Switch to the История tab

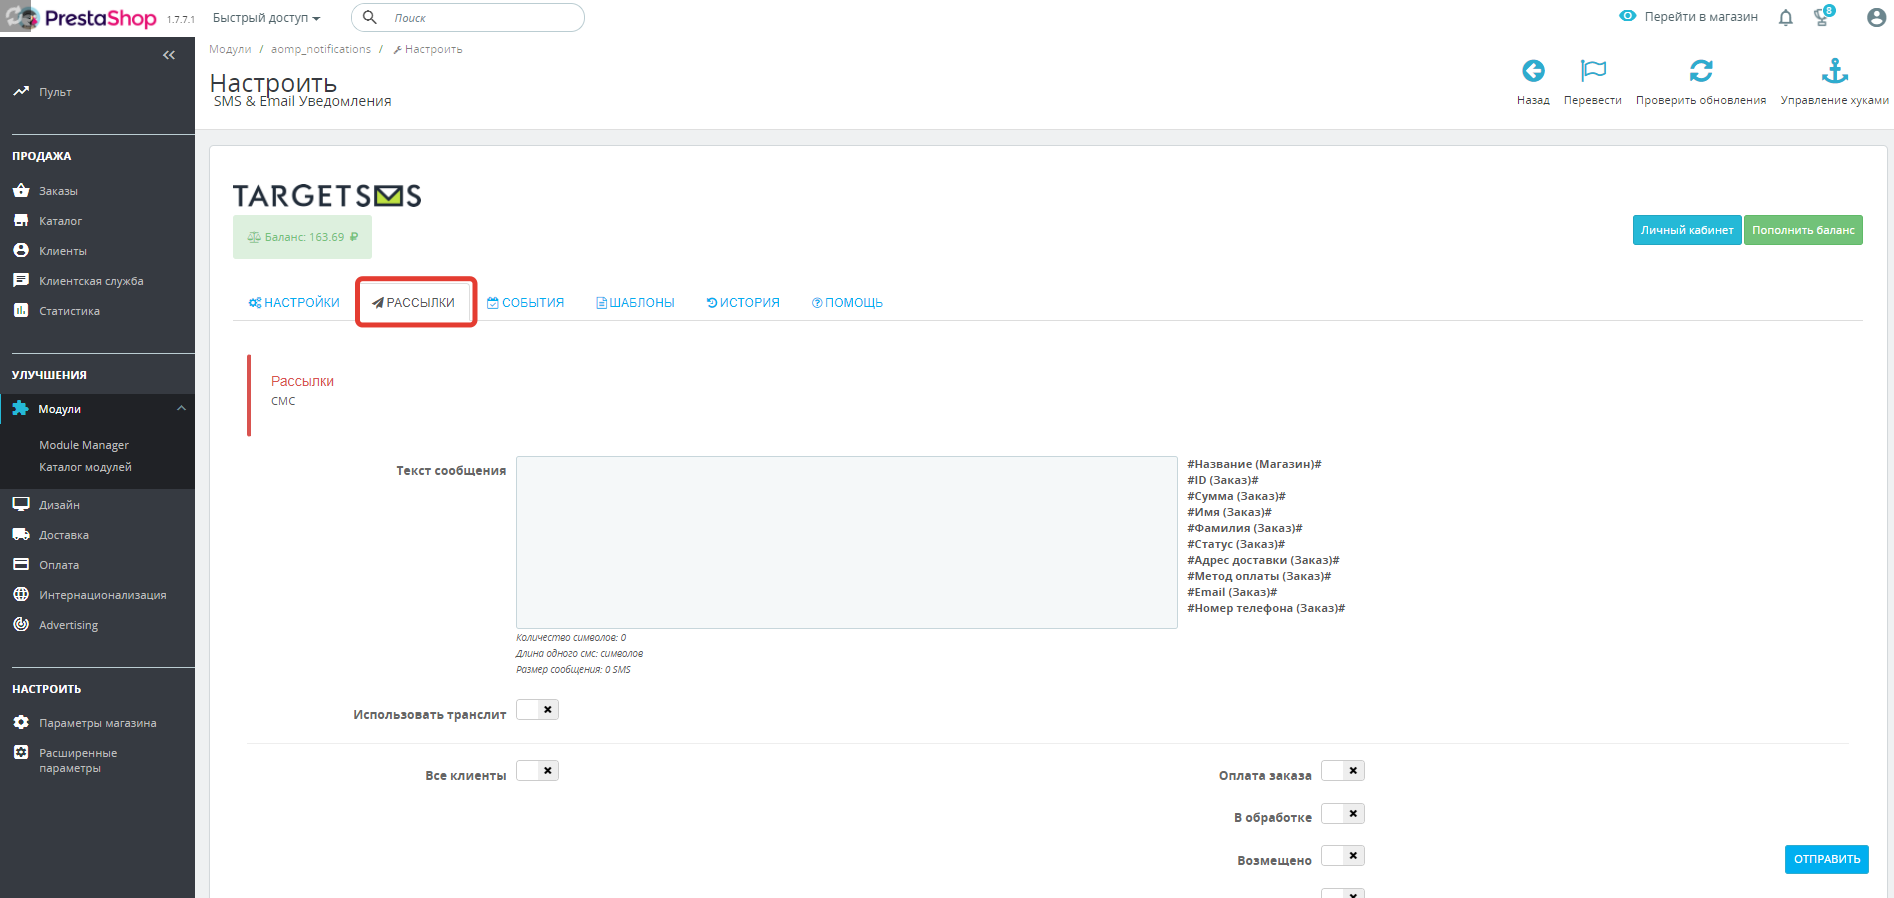(x=743, y=302)
